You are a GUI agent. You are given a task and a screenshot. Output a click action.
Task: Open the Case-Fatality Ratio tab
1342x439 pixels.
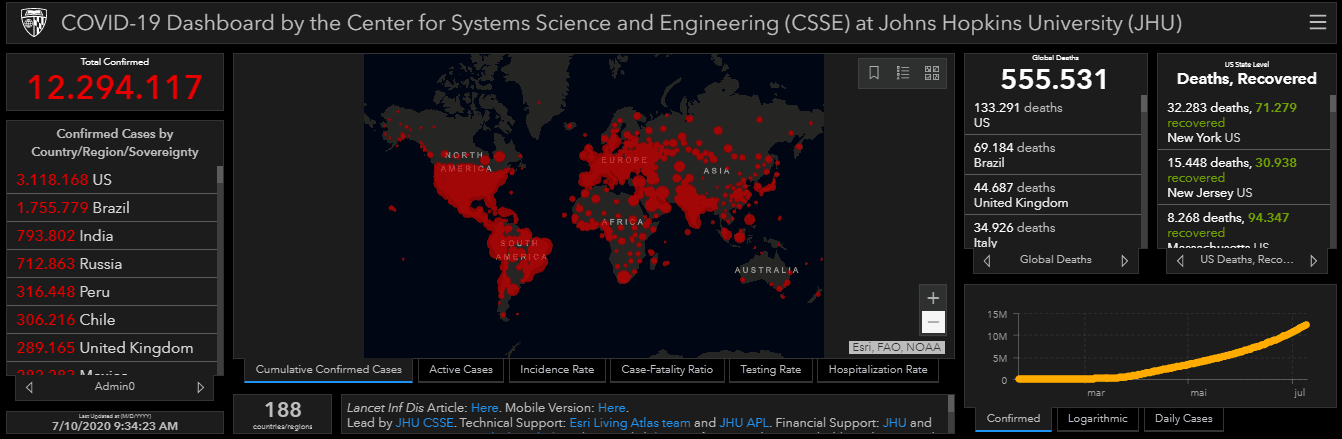[667, 370]
